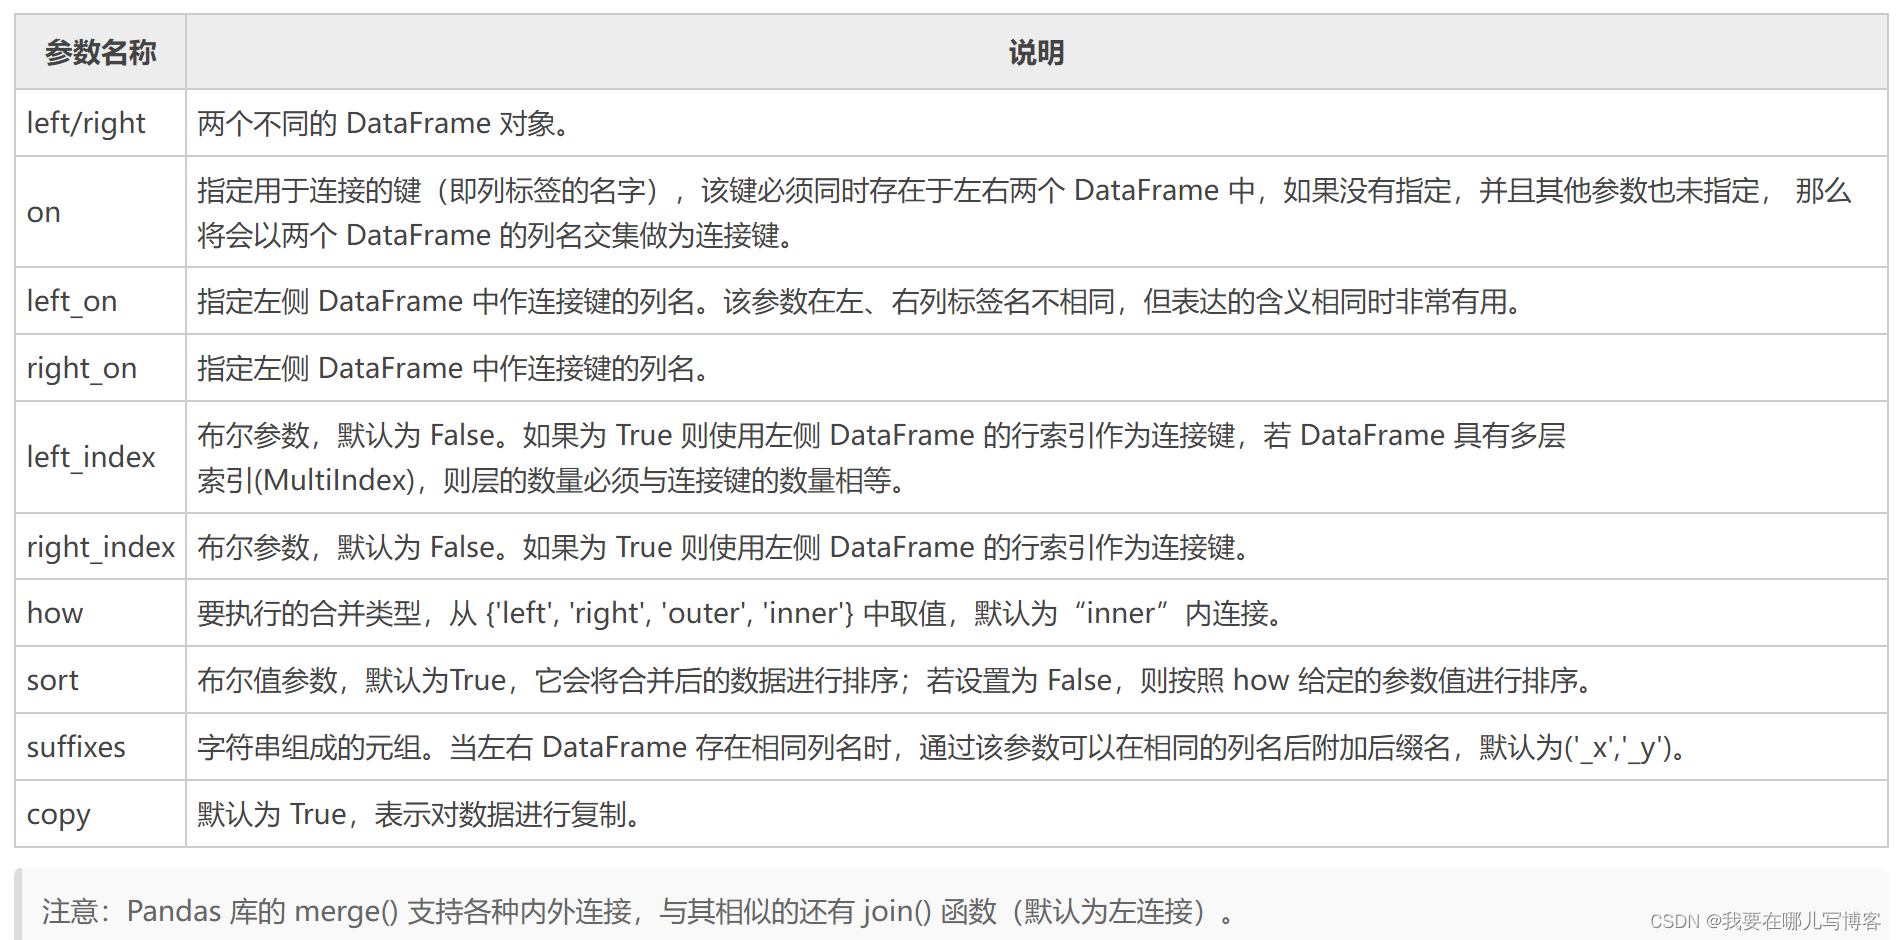Viewport: 1896px width, 940px height.
Task: Click the 参数名称 column header
Action: pos(100,52)
